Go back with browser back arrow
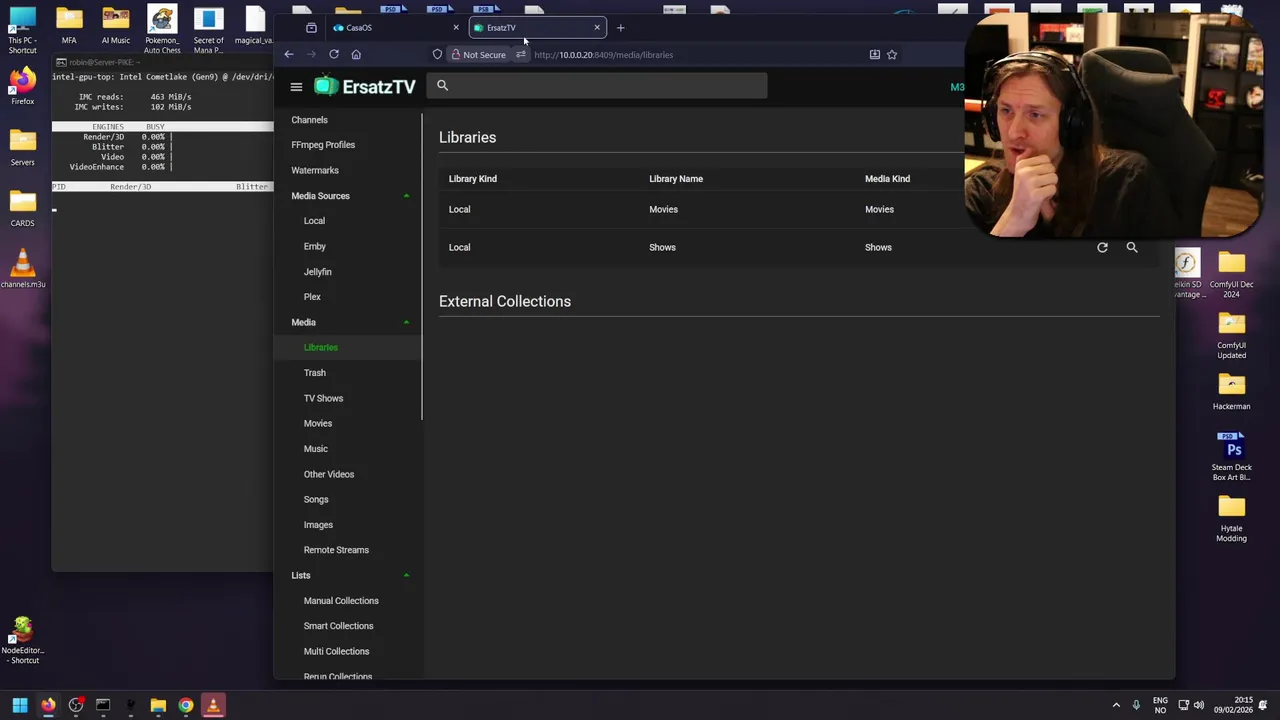Viewport: 1280px width, 720px height. pyautogui.click(x=289, y=55)
